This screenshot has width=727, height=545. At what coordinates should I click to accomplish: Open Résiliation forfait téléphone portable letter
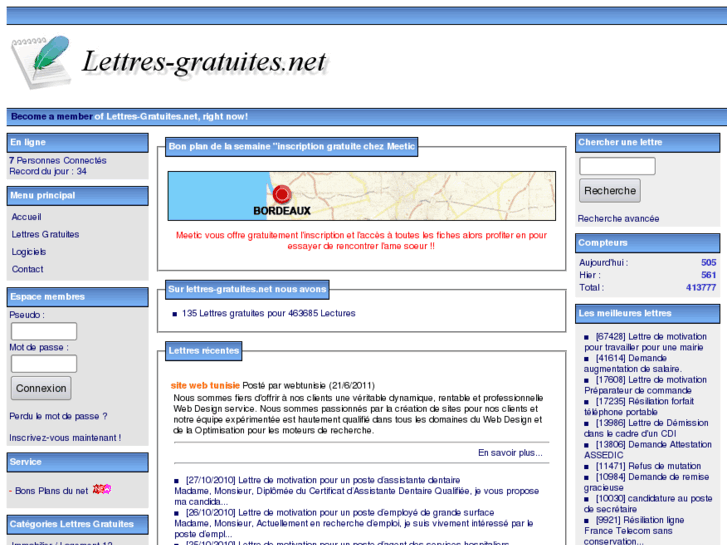(x=639, y=407)
